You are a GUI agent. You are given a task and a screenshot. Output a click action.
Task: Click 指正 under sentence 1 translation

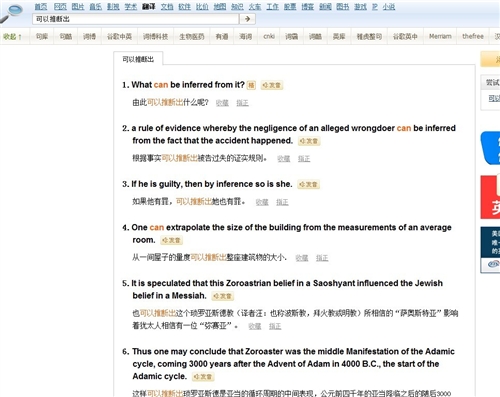[x=242, y=103]
